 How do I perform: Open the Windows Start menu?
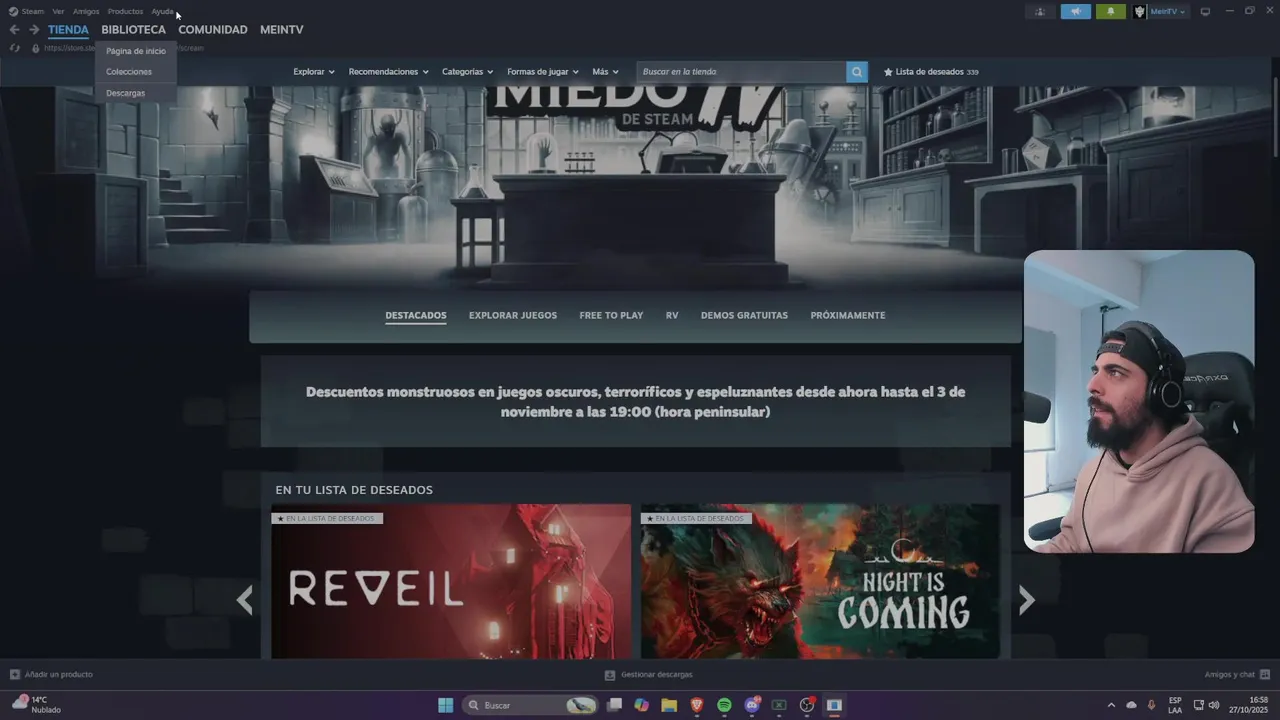coord(446,705)
